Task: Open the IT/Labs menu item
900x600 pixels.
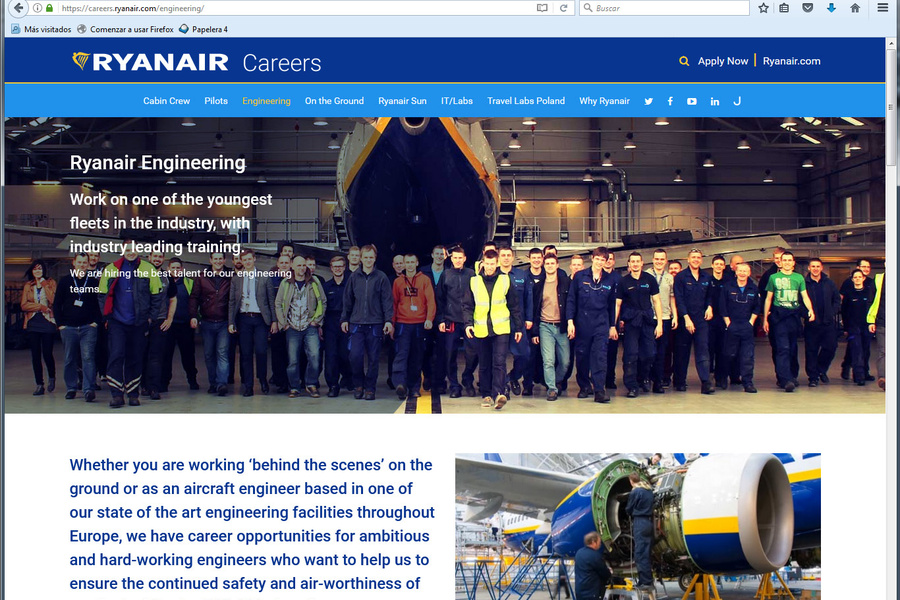Action: coord(457,101)
